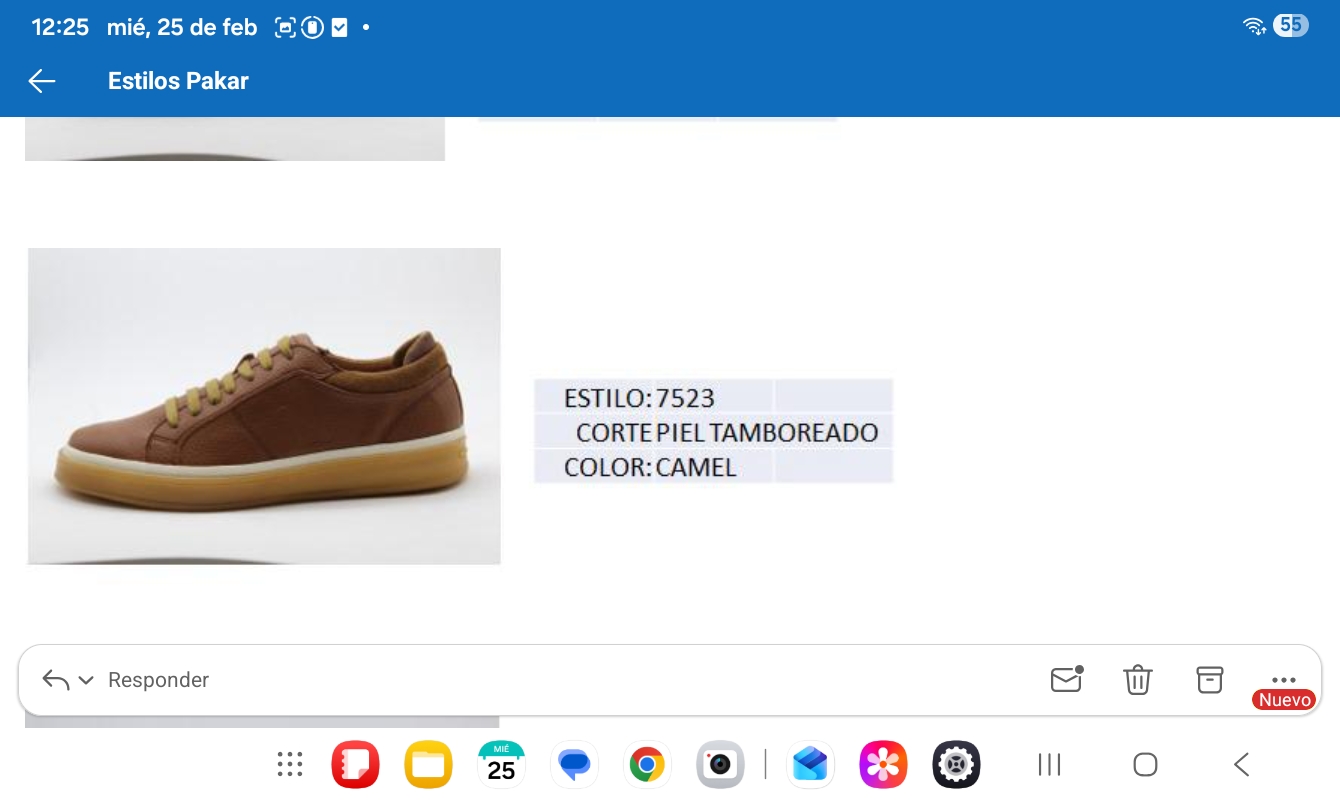Delete this email with the trash icon
This screenshot has height=800, width=1340.
click(1138, 679)
